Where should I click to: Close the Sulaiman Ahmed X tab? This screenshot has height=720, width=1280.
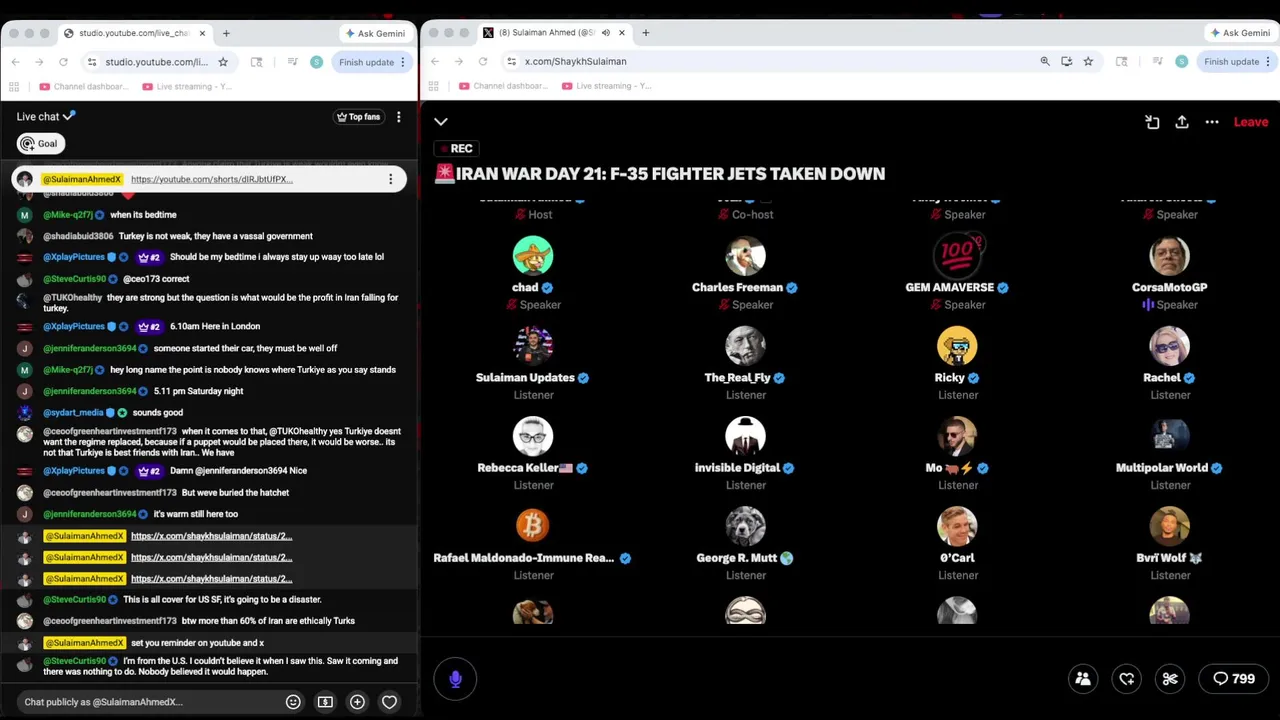(x=622, y=33)
